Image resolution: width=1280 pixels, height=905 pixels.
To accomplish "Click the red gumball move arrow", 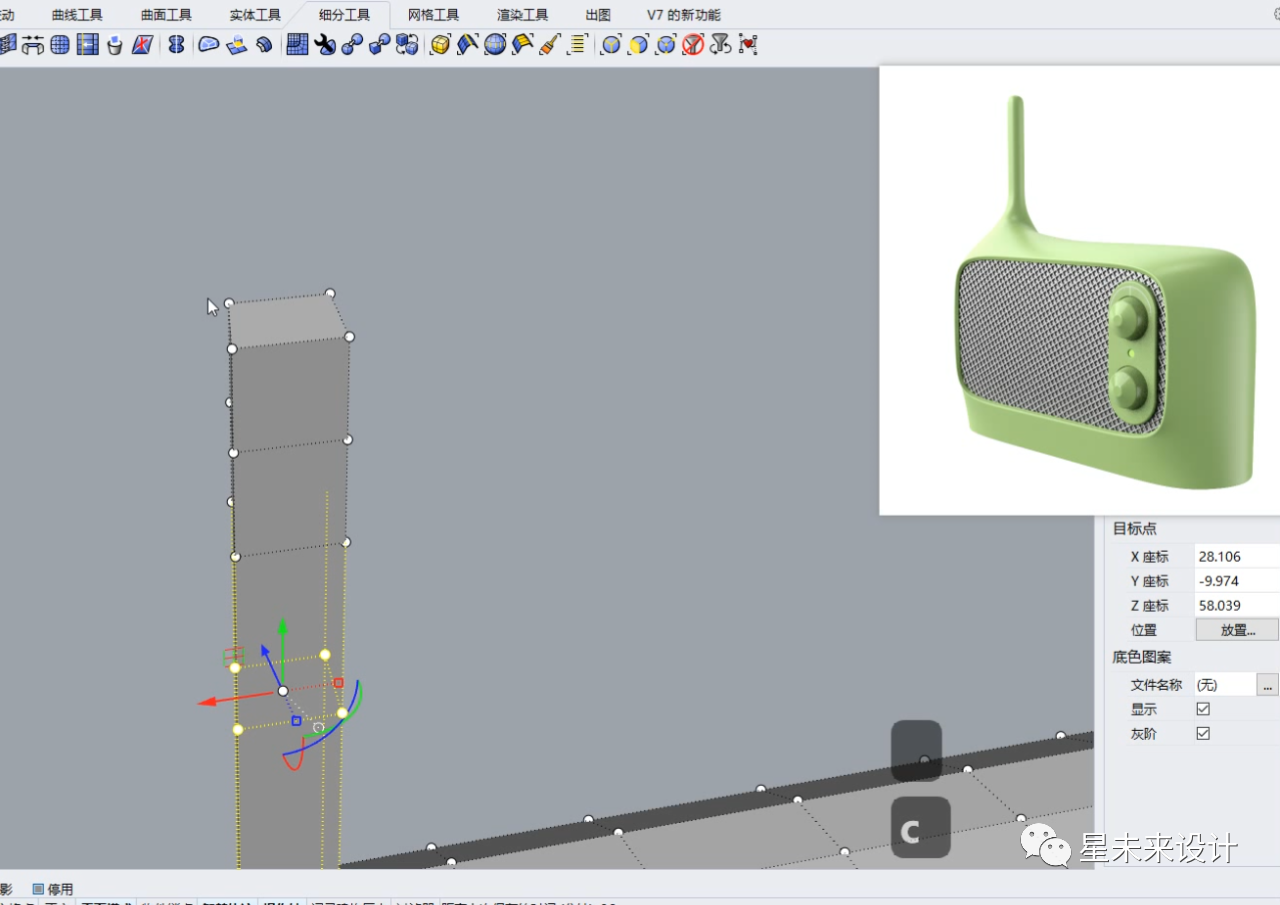I will click(x=225, y=698).
